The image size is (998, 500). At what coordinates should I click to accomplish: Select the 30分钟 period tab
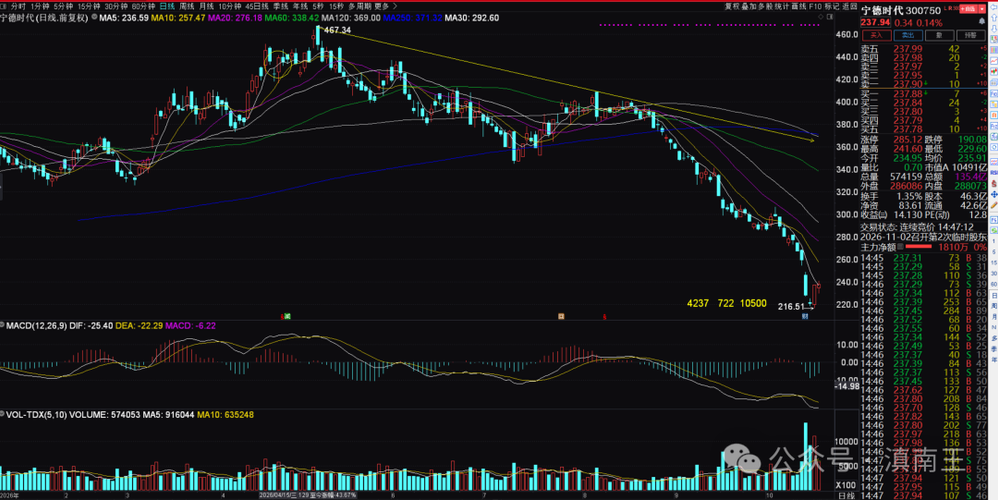[116, 6]
